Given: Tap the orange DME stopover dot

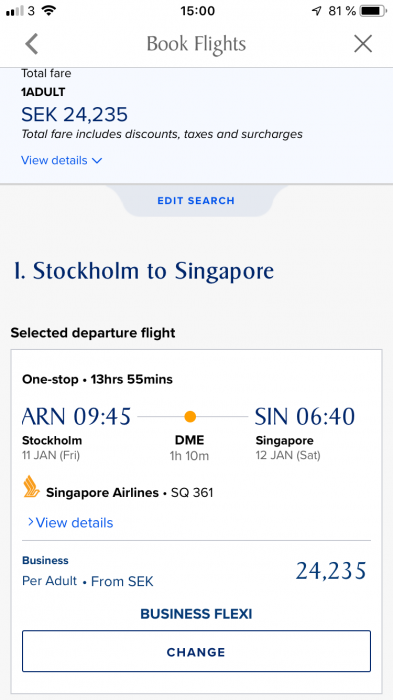Looking at the screenshot, I should click(x=190, y=417).
